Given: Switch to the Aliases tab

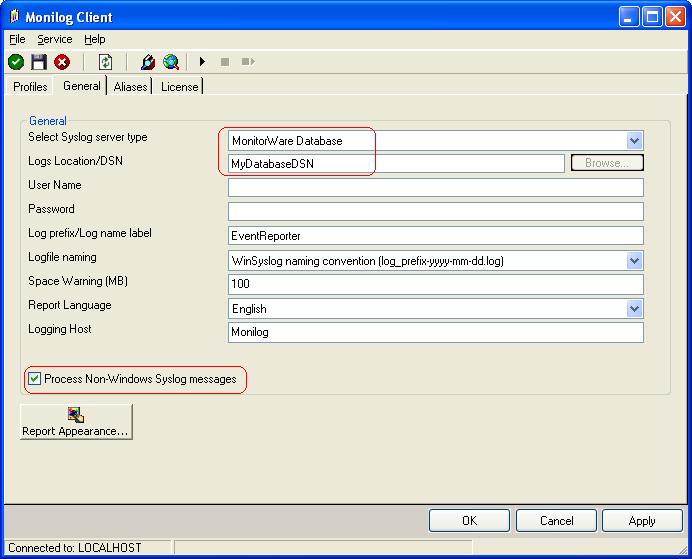Looking at the screenshot, I should pyautogui.click(x=130, y=86).
